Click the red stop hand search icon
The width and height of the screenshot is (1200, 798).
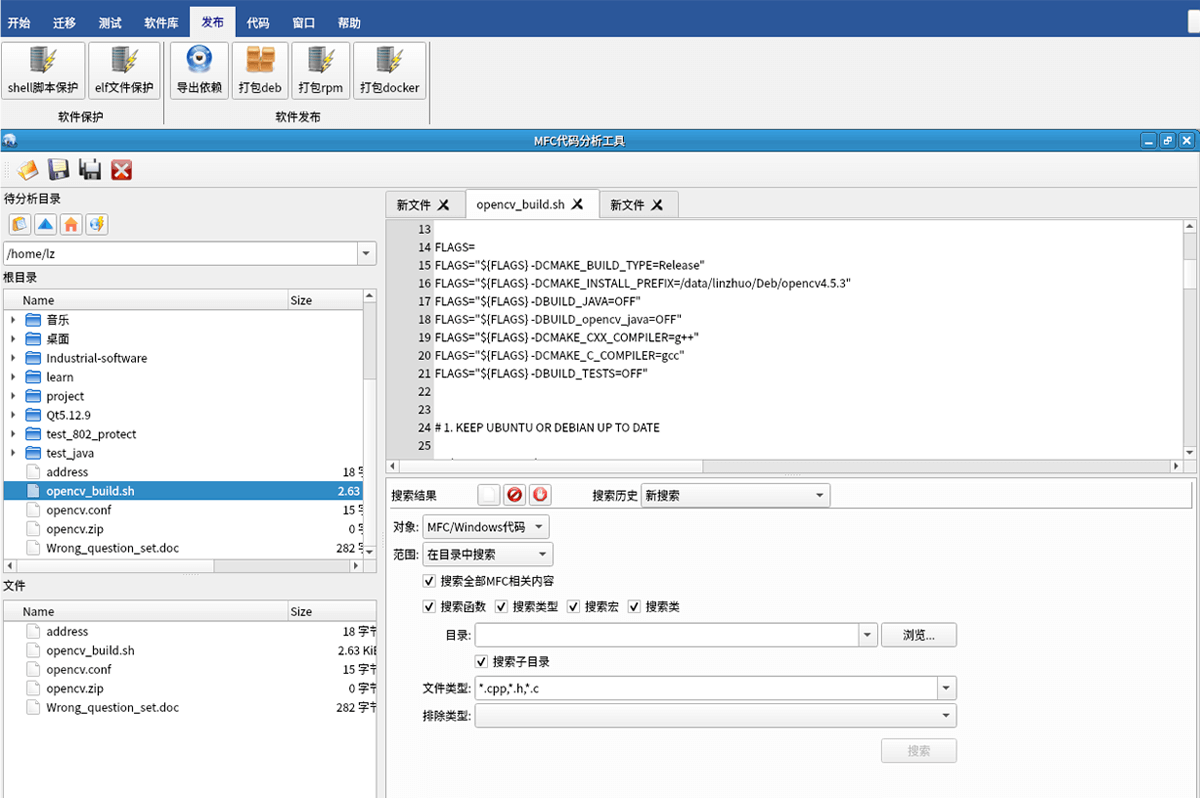541,495
